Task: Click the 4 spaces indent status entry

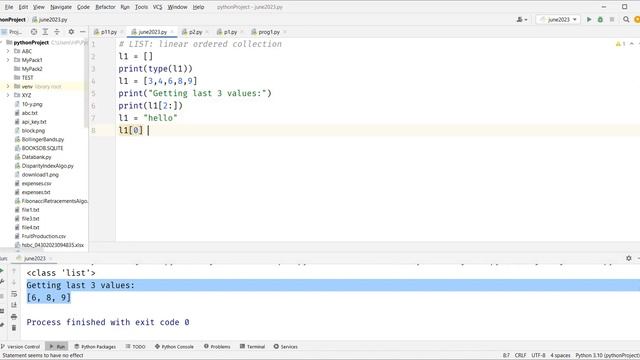Action: pyautogui.click(x=560, y=356)
